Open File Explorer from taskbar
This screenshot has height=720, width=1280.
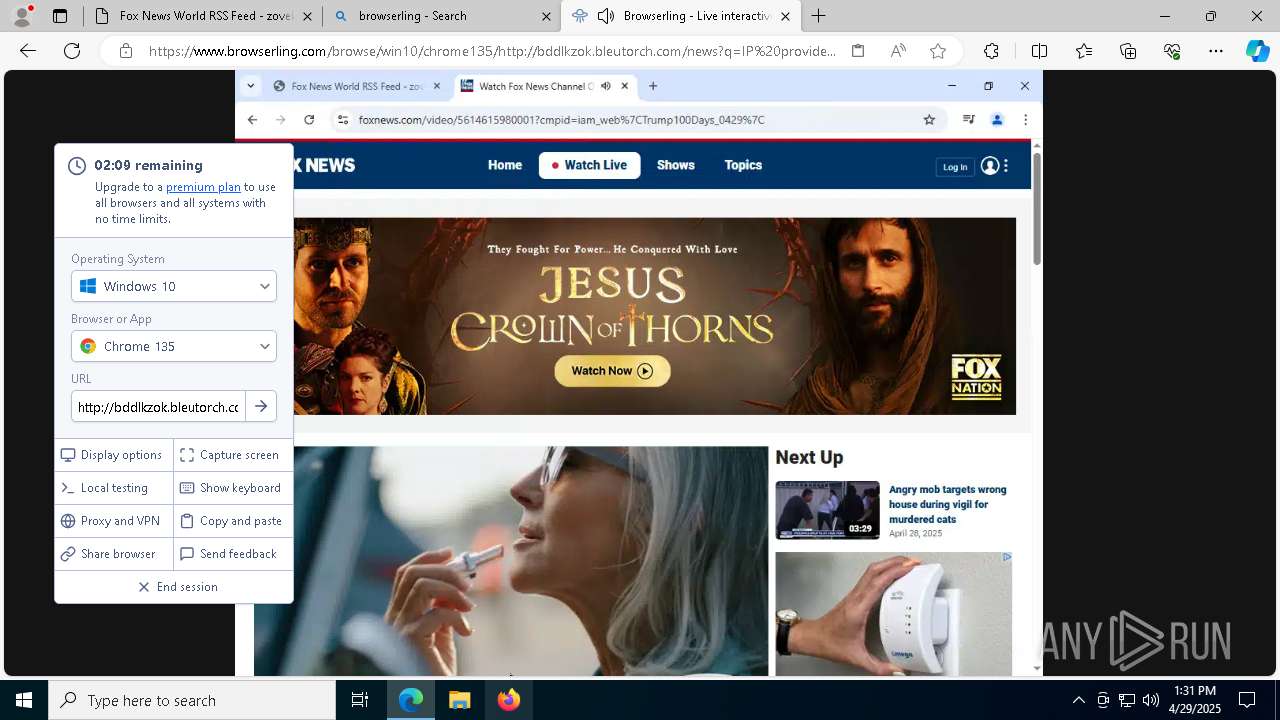point(459,700)
